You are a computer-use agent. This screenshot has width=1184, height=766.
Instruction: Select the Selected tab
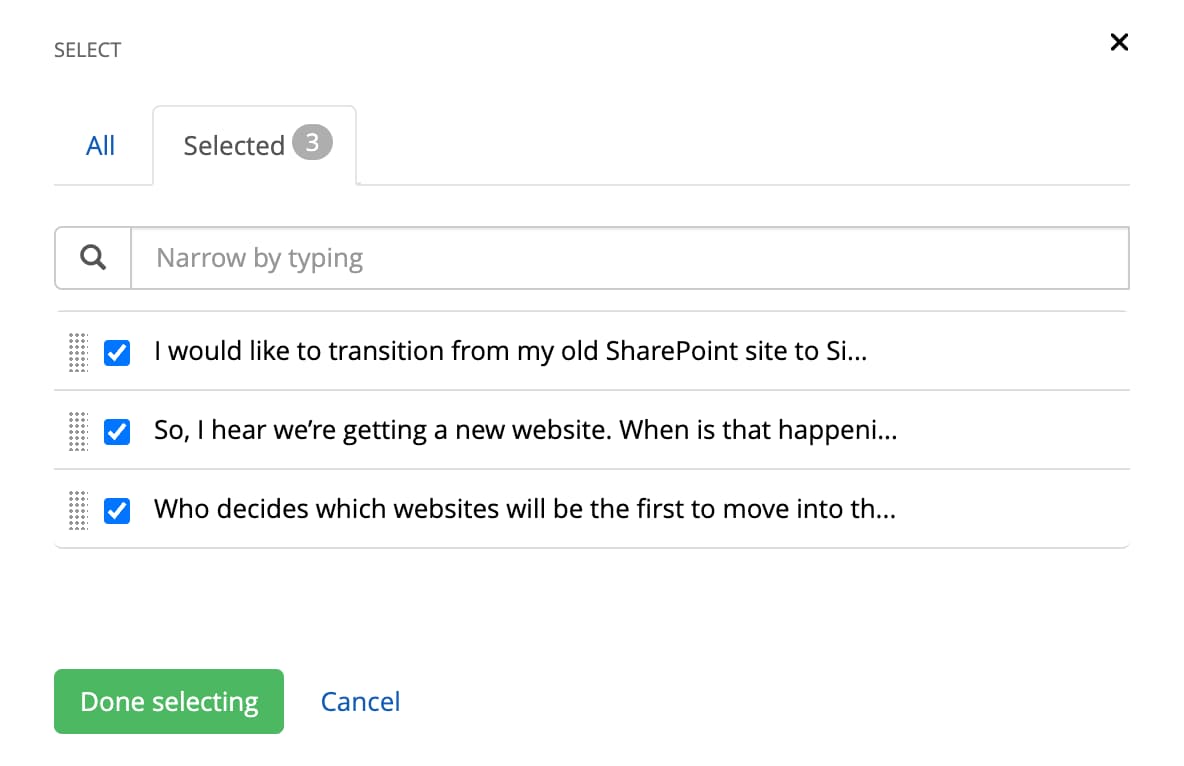(x=234, y=146)
